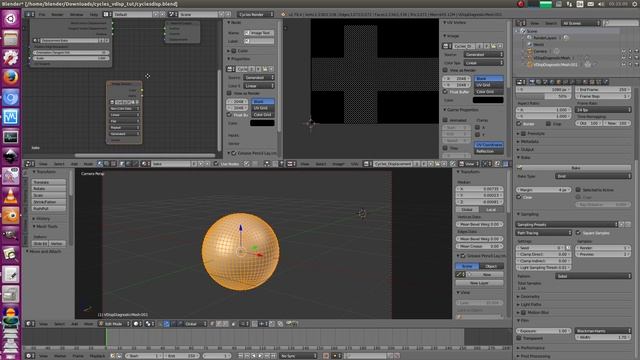Image resolution: width=640 pixels, height=360 pixels.
Task: Open Firefox from the Ubuntu dock
Action: (x=11, y=77)
